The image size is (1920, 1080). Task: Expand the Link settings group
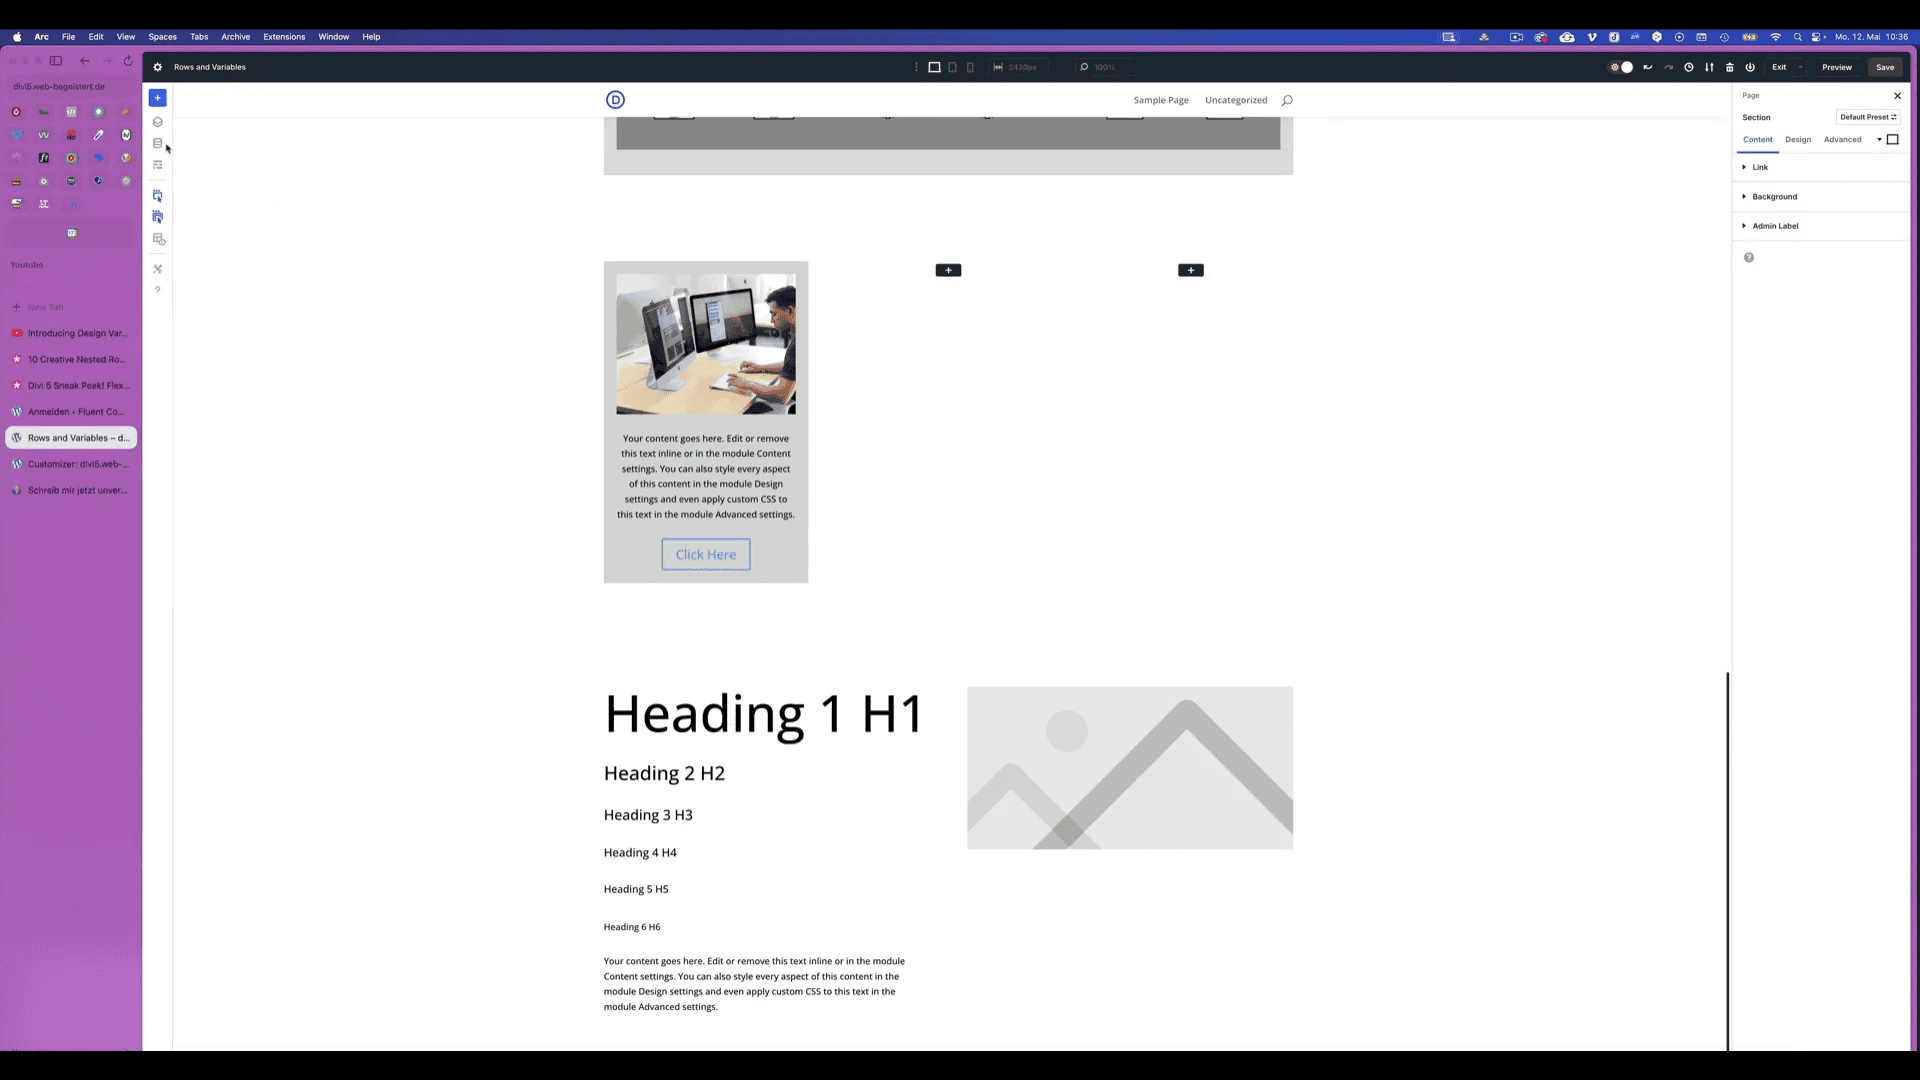[x=1820, y=167]
